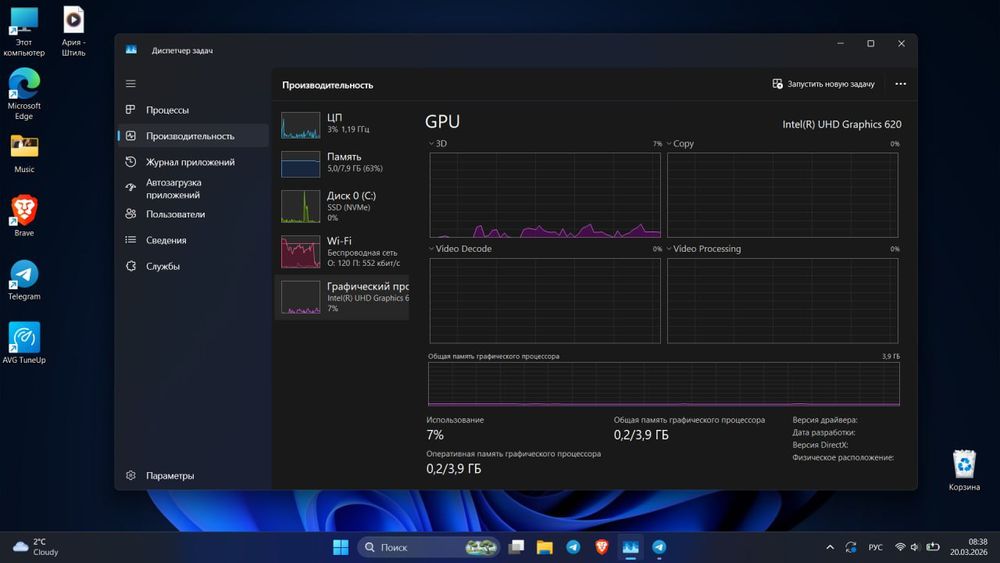Open the Cloudy weather widget
The height and width of the screenshot is (563, 1000).
pyautogui.click(x=35, y=547)
